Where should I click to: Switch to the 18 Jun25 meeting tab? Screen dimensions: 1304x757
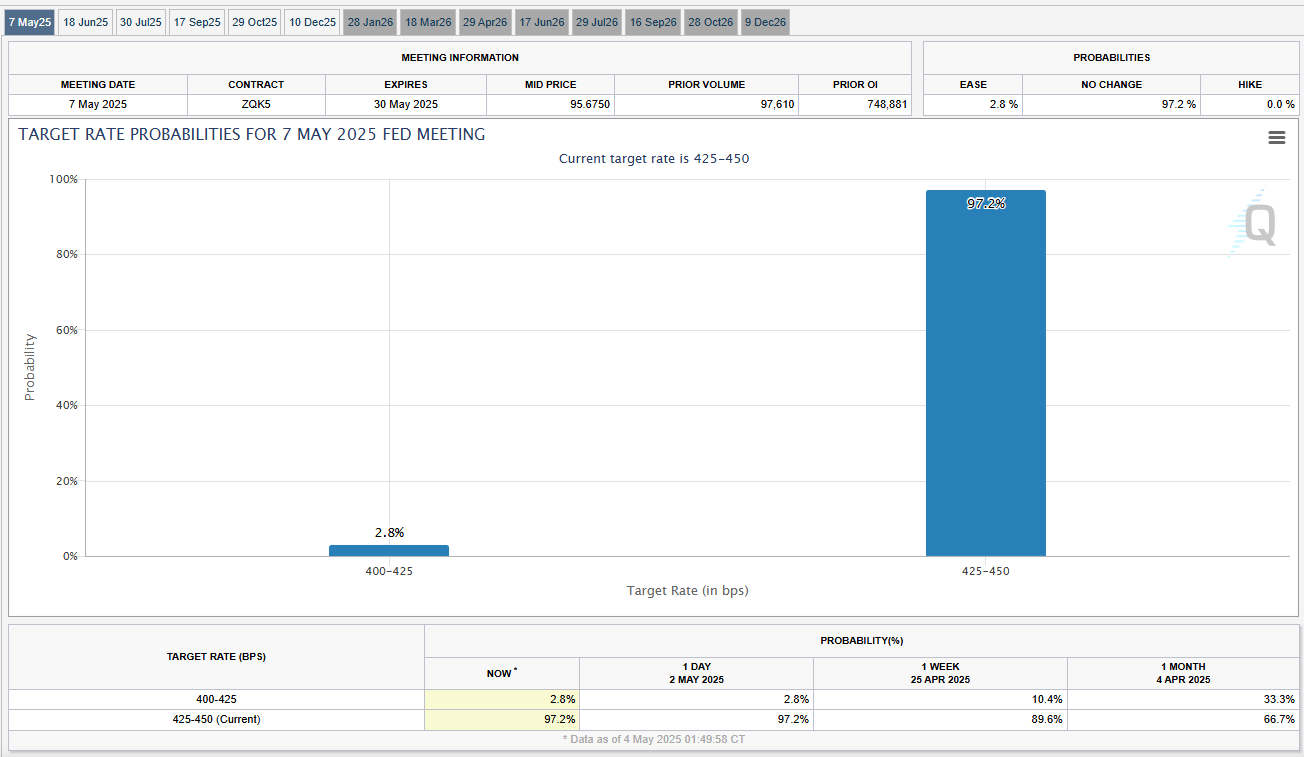[x=85, y=22]
